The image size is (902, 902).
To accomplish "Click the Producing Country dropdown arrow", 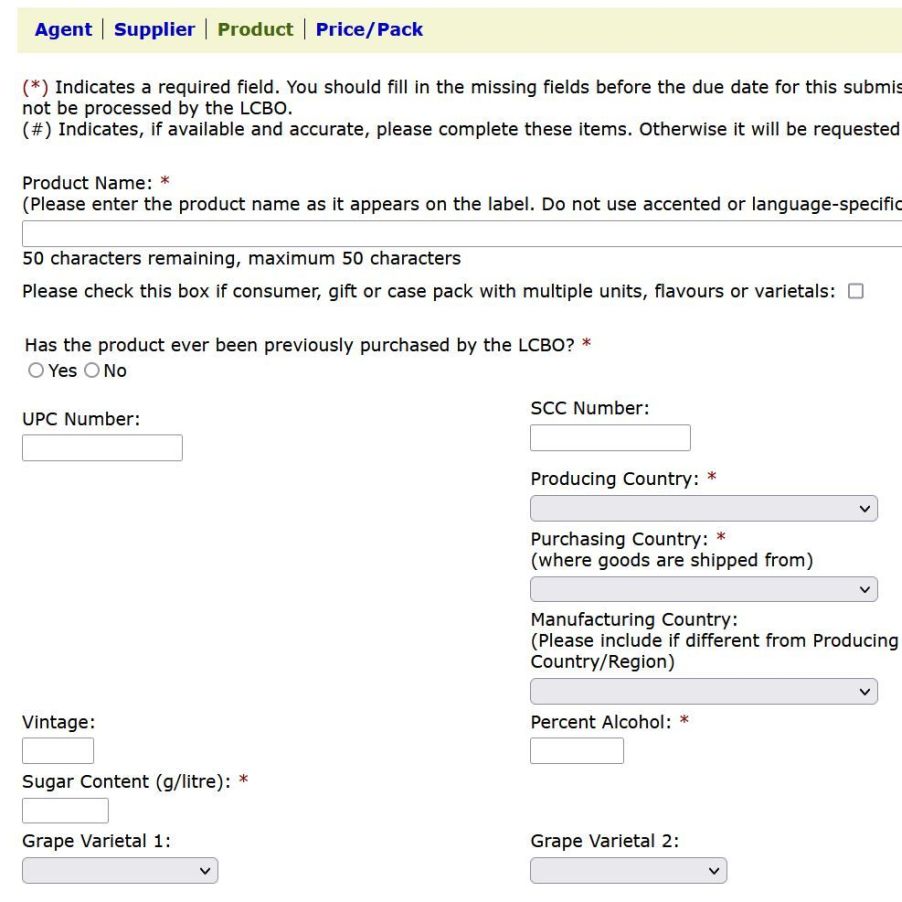I will tap(865, 508).
